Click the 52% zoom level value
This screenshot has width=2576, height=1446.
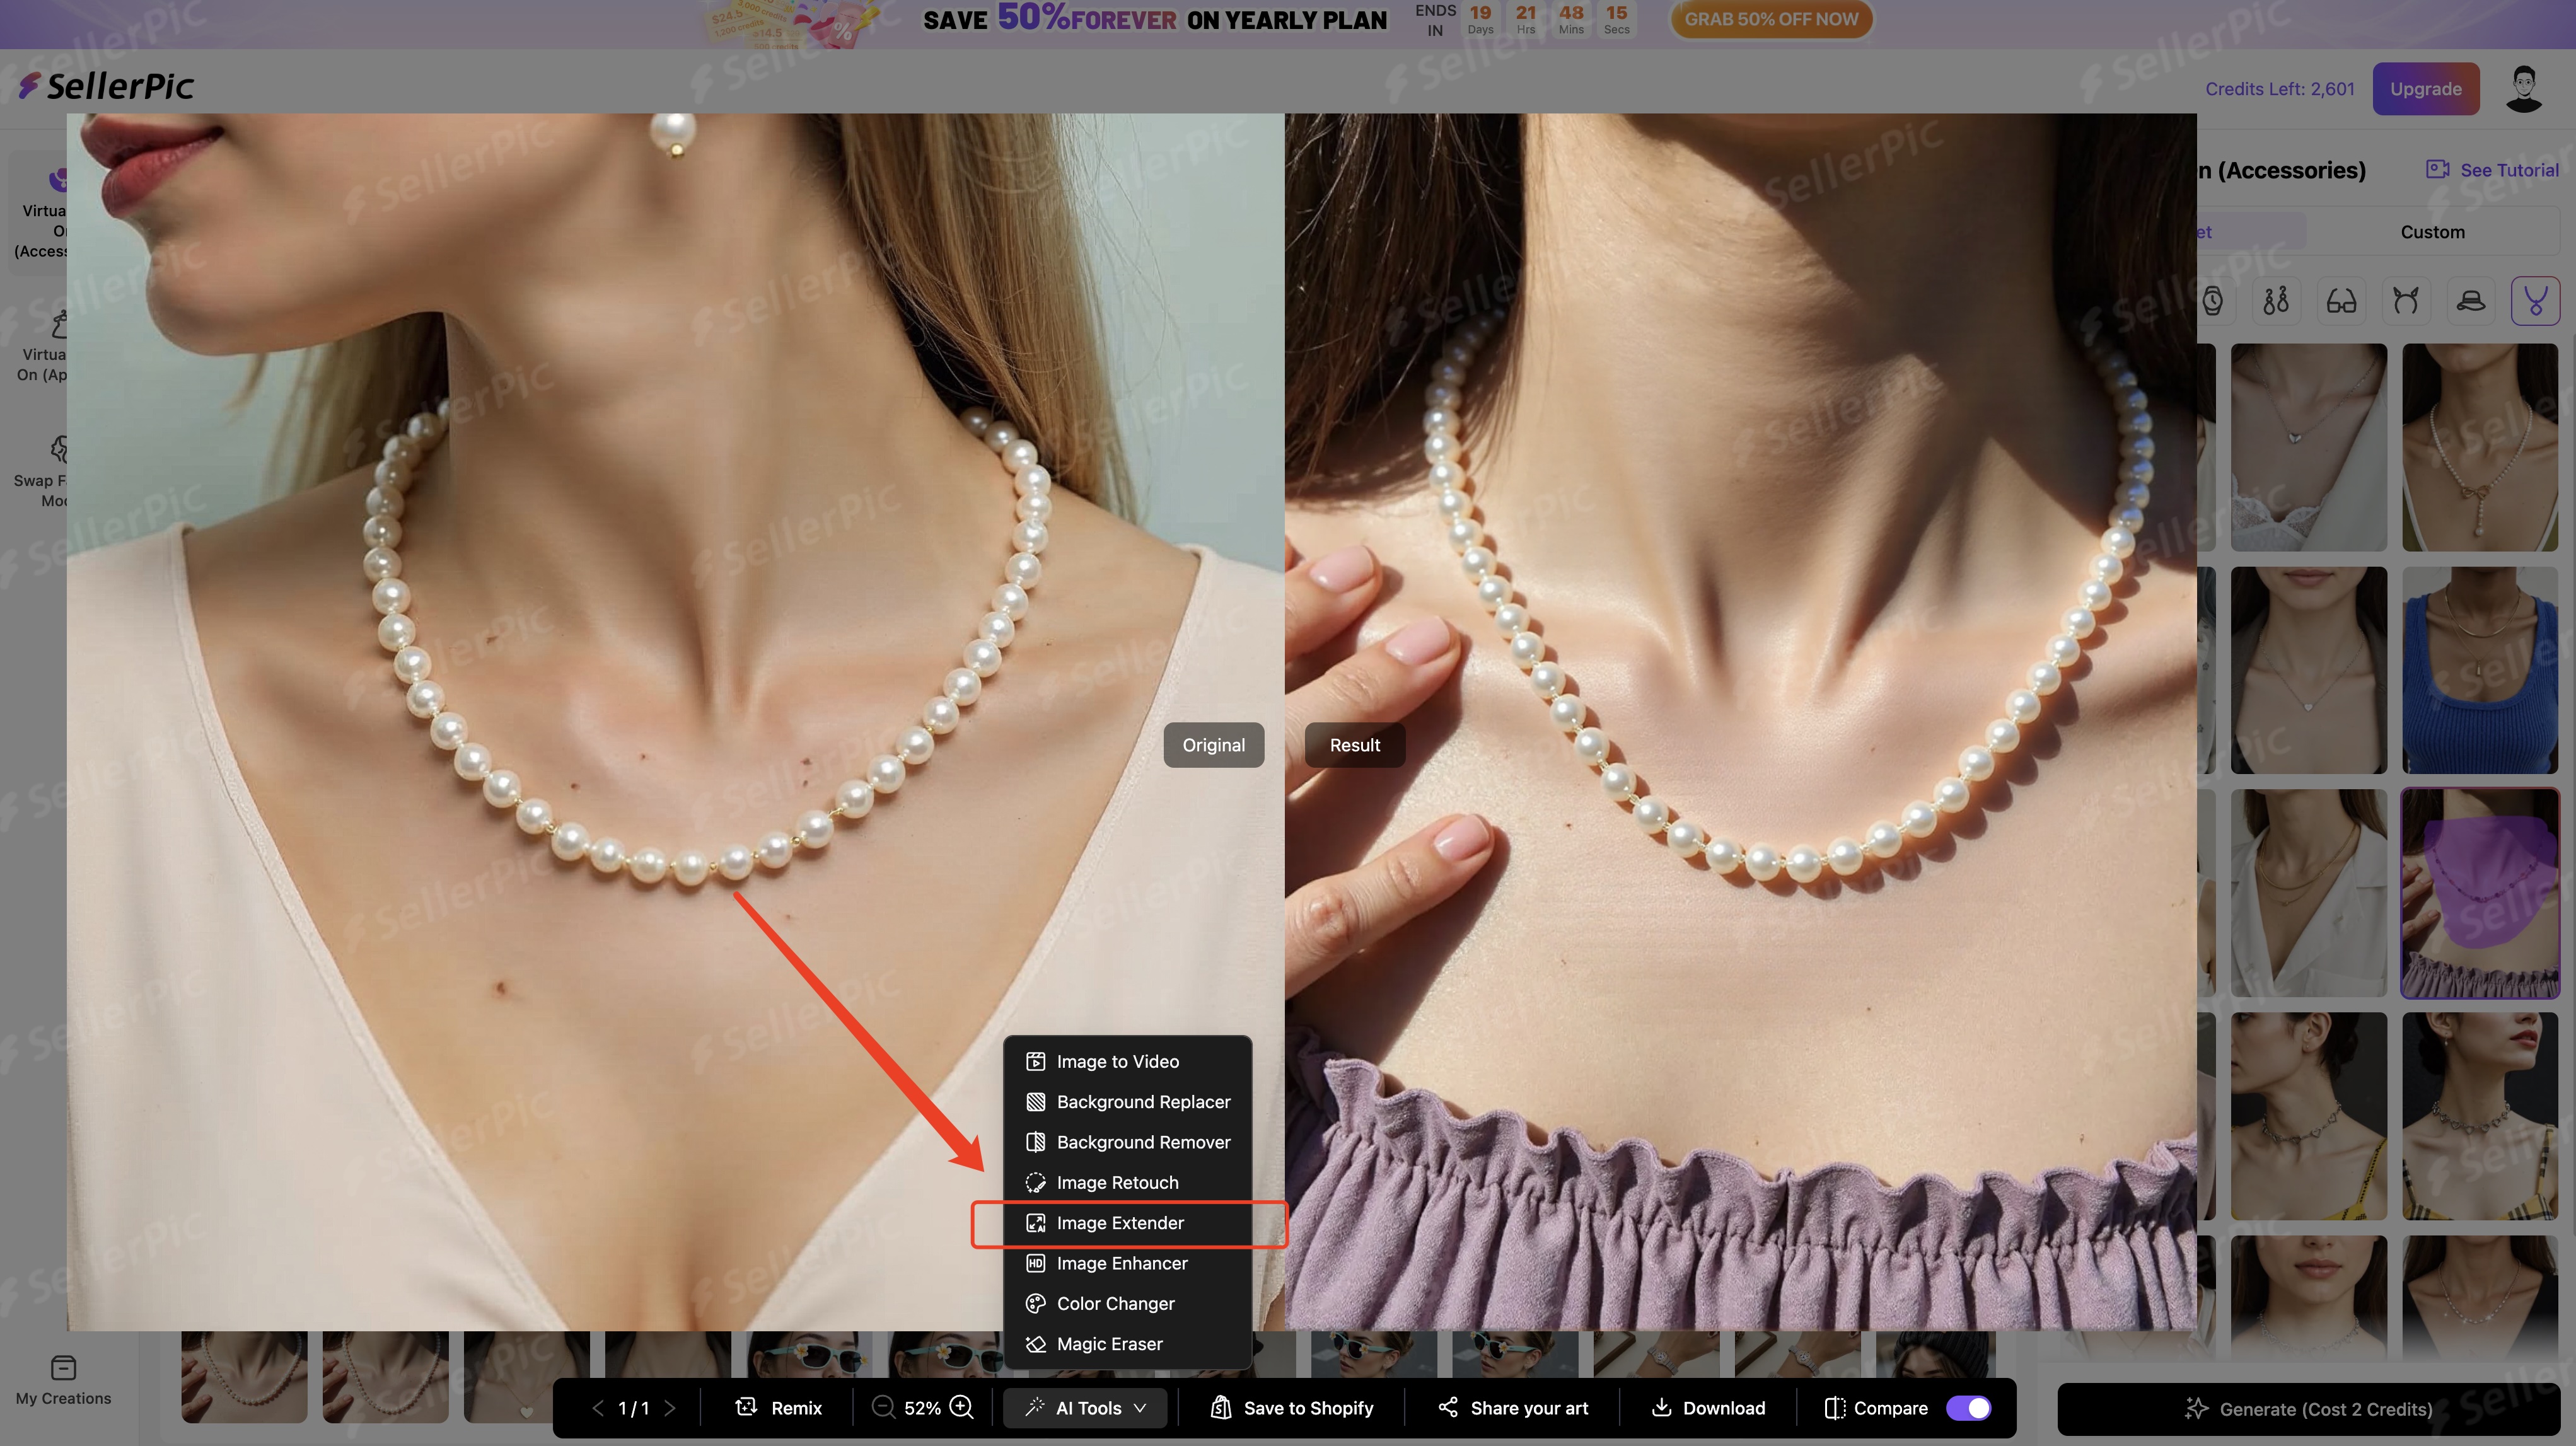pos(922,1408)
